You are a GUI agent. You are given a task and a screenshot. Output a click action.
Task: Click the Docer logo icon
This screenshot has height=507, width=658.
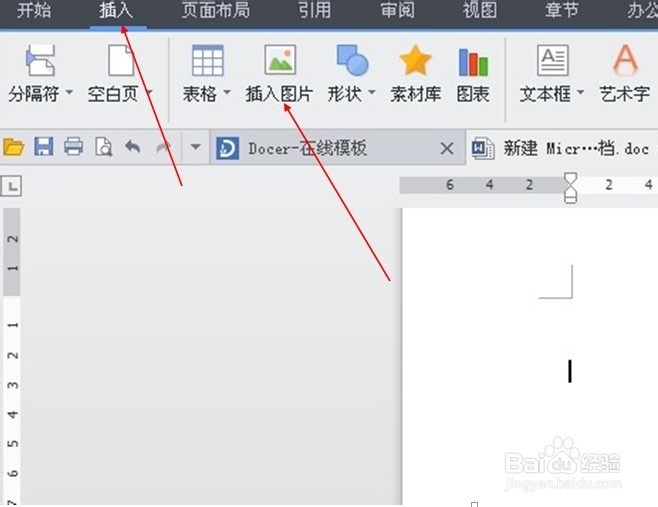click(x=227, y=148)
